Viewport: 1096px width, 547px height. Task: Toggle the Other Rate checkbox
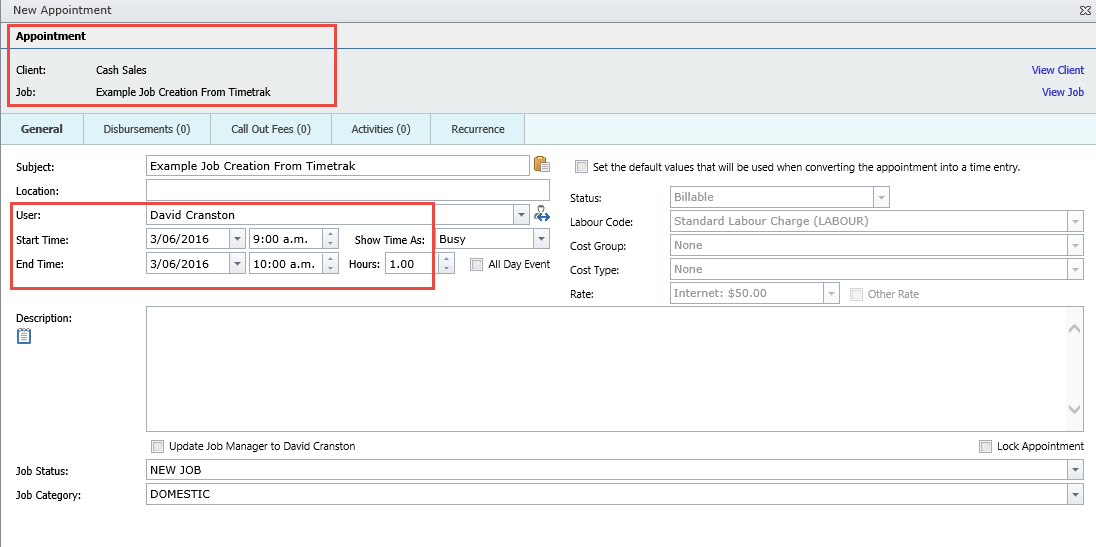(x=856, y=294)
